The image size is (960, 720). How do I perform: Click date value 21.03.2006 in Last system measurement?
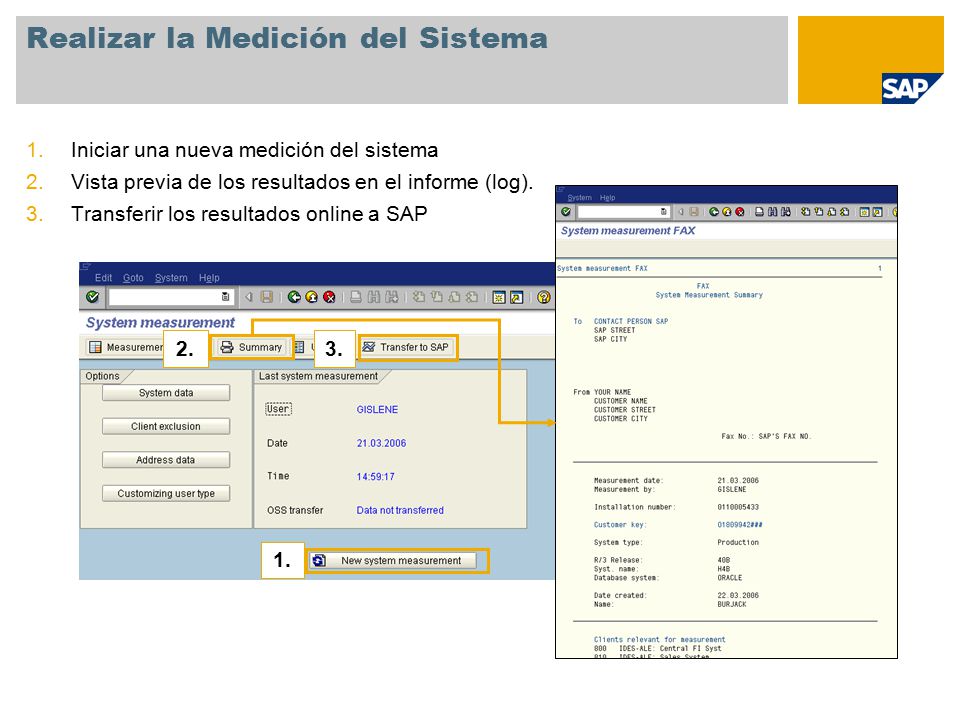coord(381,443)
